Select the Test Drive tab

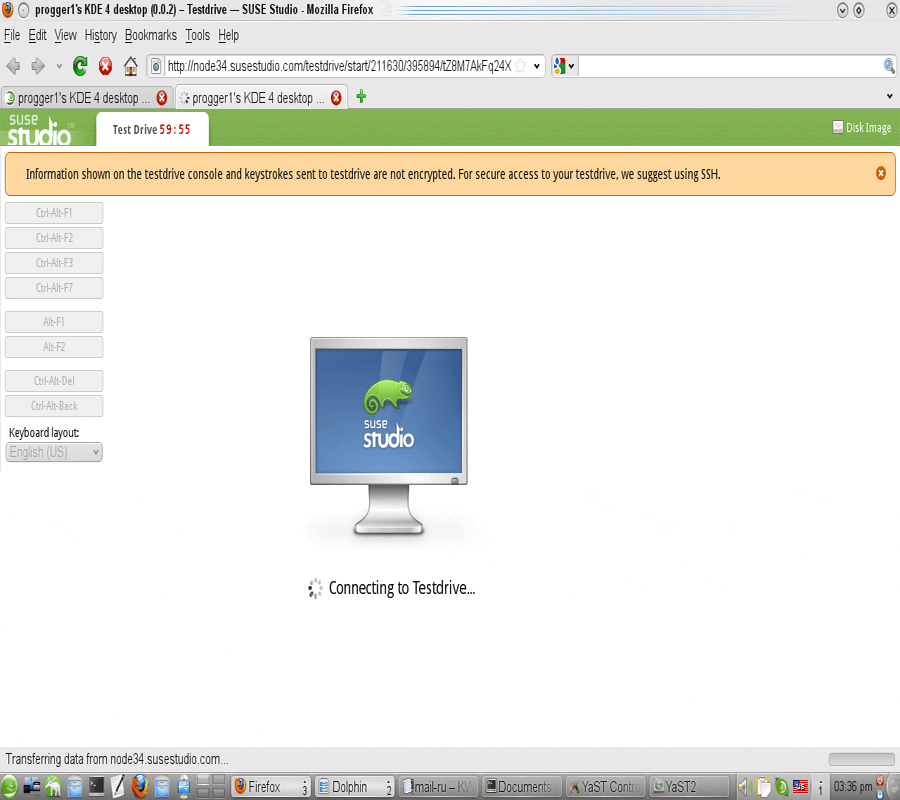152,130
